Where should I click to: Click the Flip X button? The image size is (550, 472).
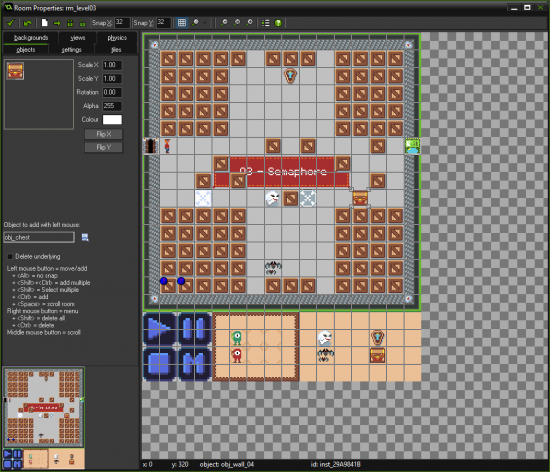[103, 134]
